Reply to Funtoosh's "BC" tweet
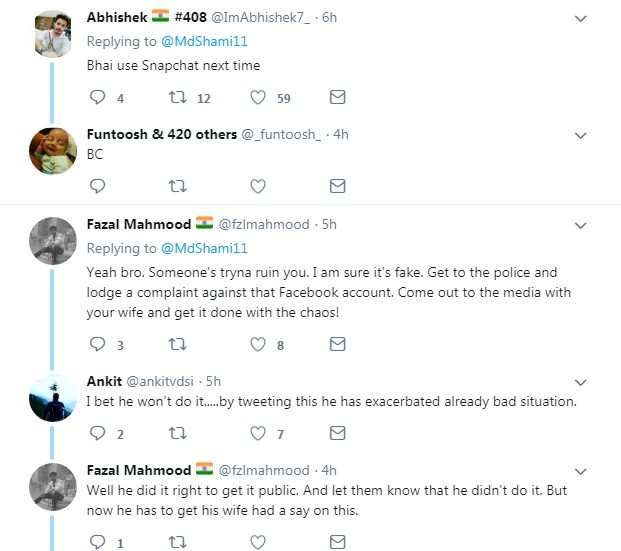 point(97,186)
